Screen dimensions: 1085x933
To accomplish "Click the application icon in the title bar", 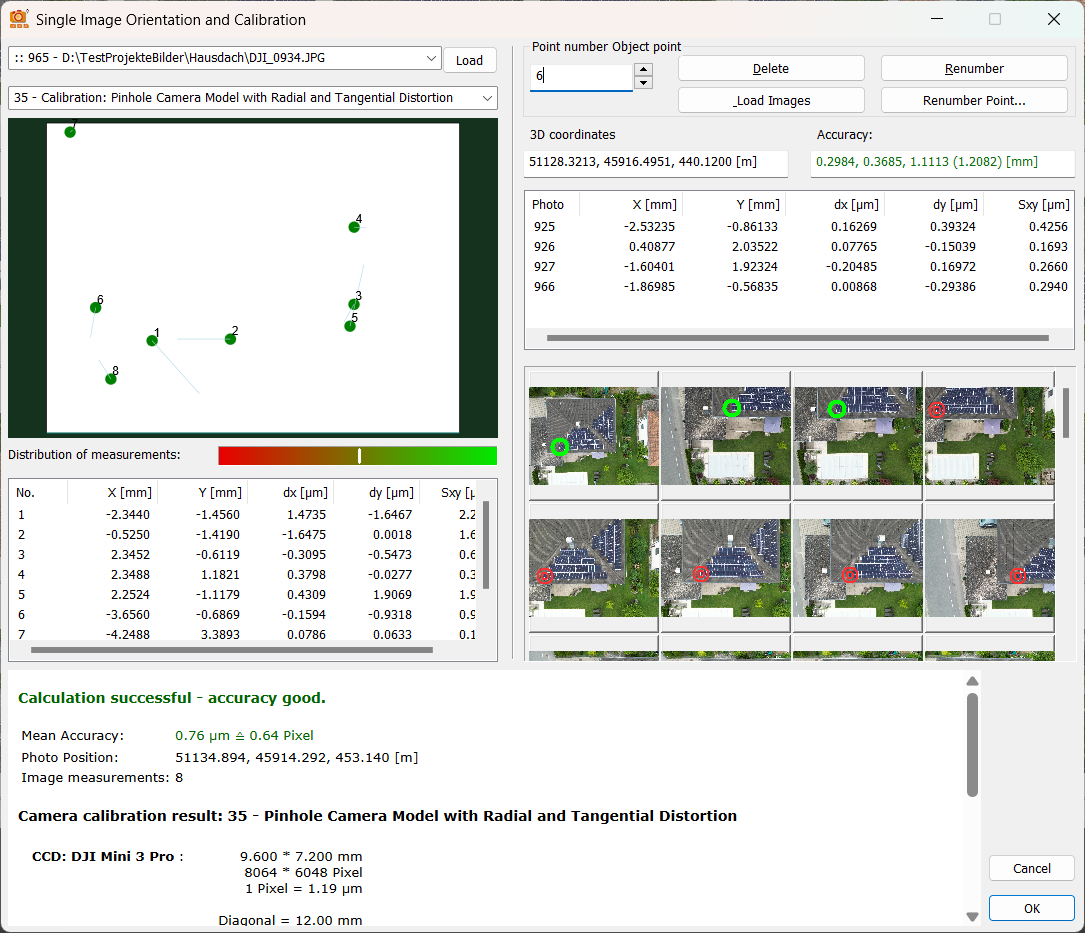I will (x=19, y=19).
